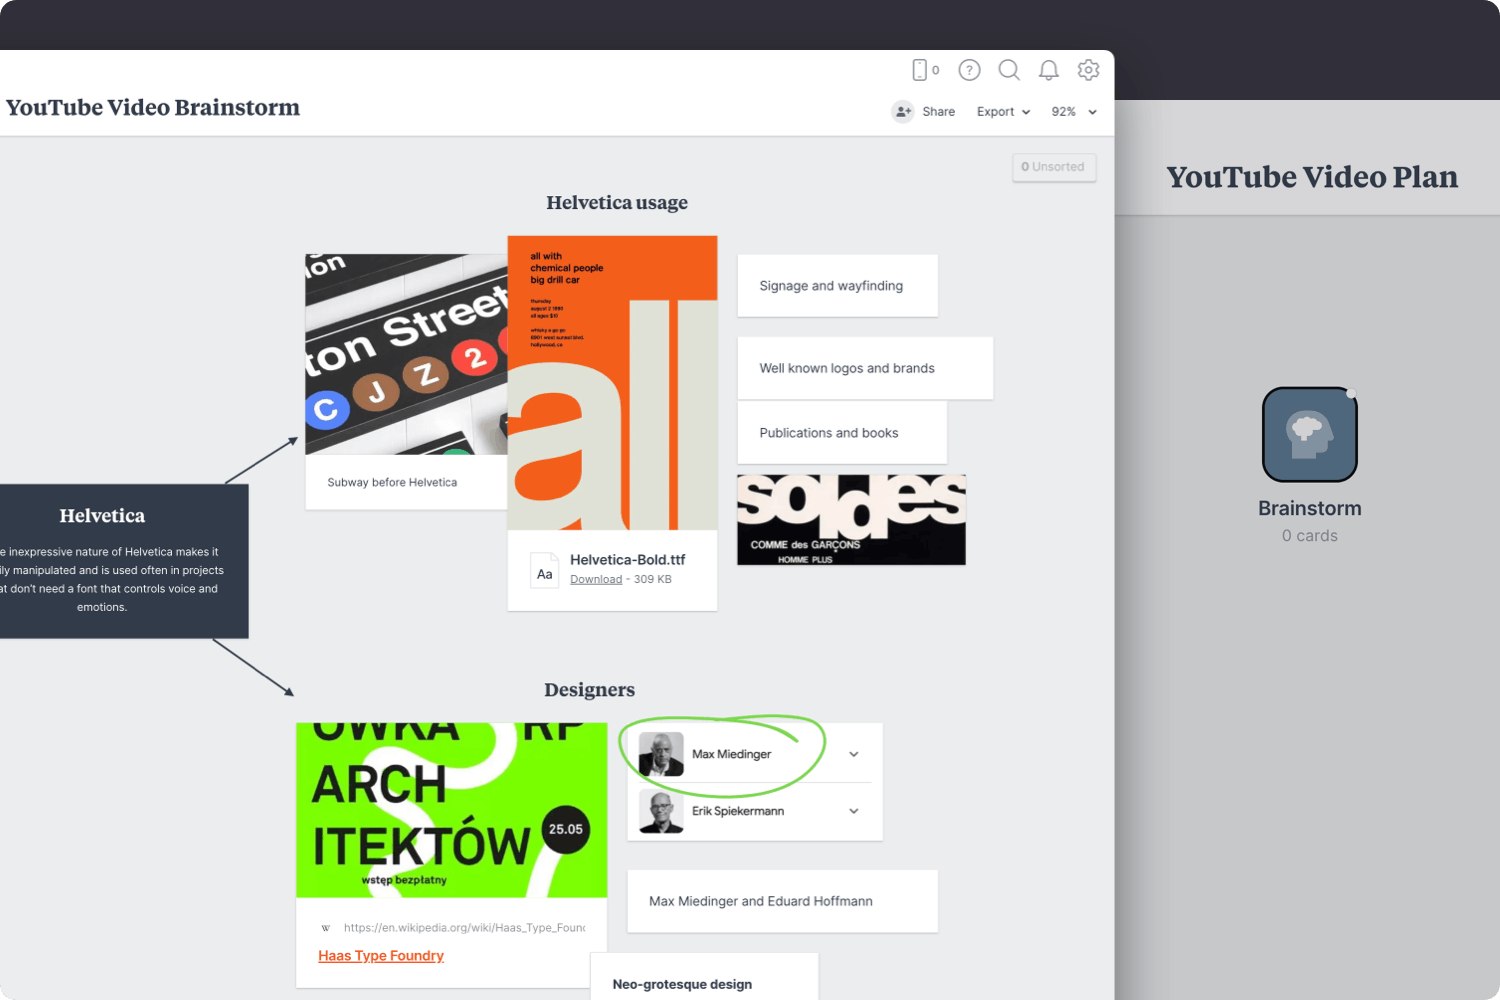This screenshot has width=1500, height=1000.
Task: Click the Max Miedinger name
Action: 732,754
